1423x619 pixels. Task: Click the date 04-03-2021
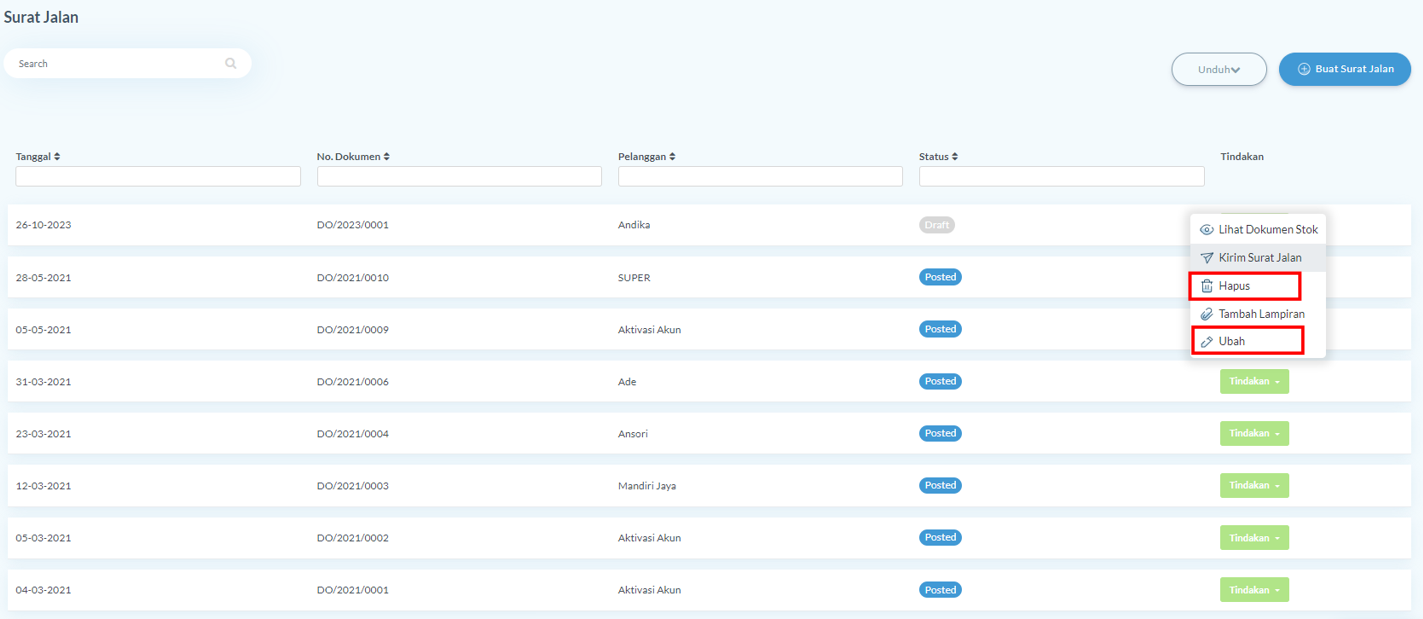pyautogui.click(x=43, y=590)
